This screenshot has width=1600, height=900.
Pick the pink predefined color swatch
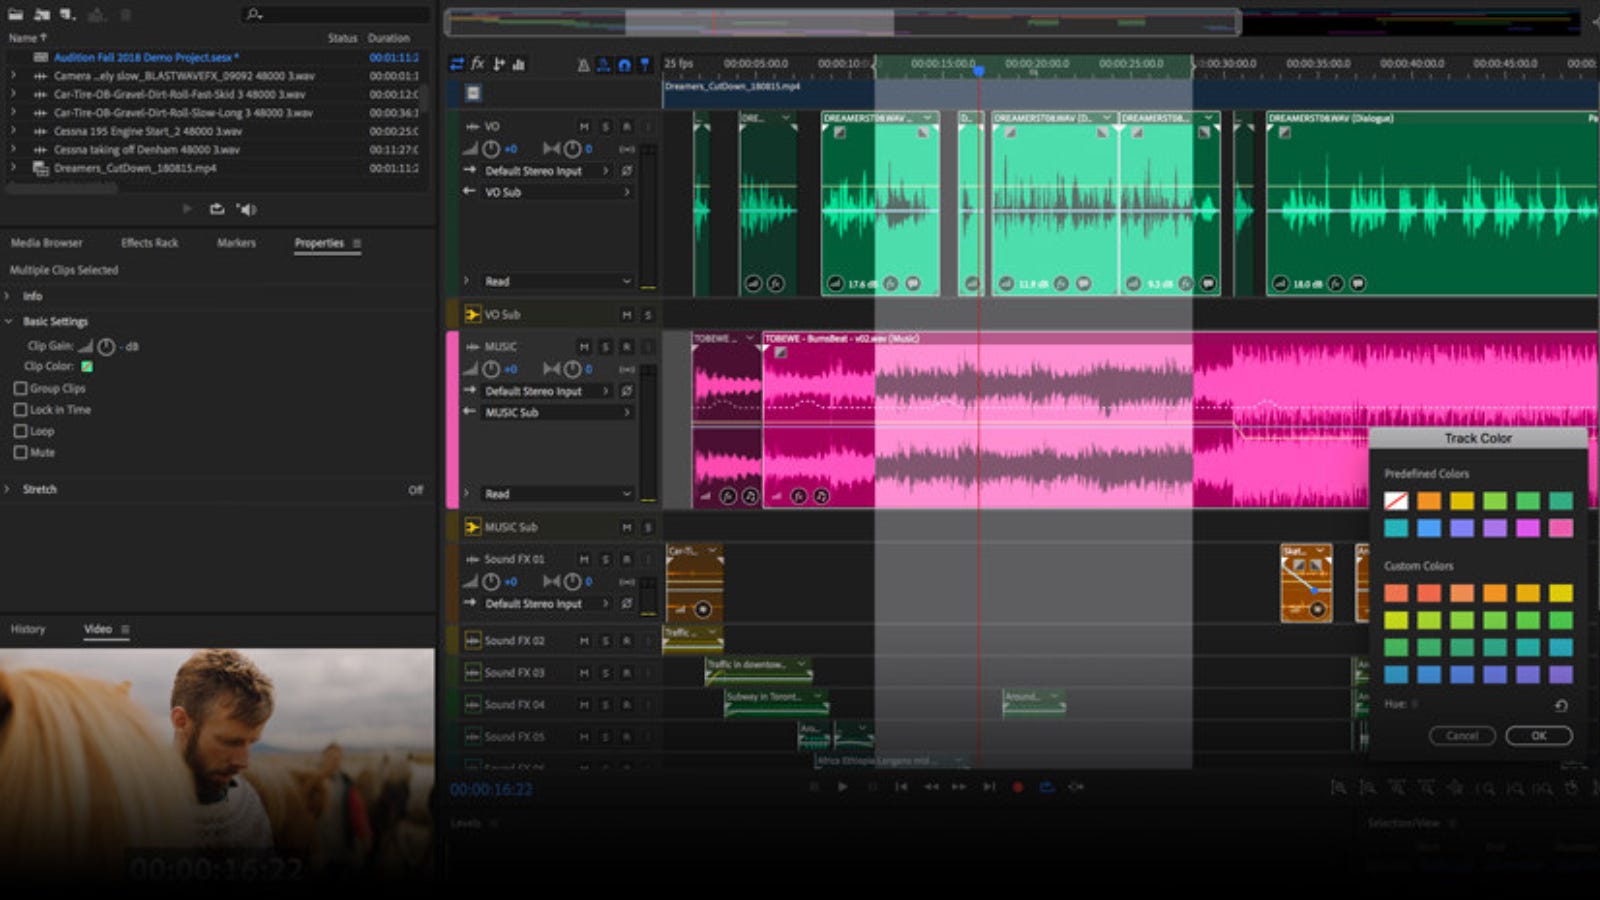[1560, 528]
